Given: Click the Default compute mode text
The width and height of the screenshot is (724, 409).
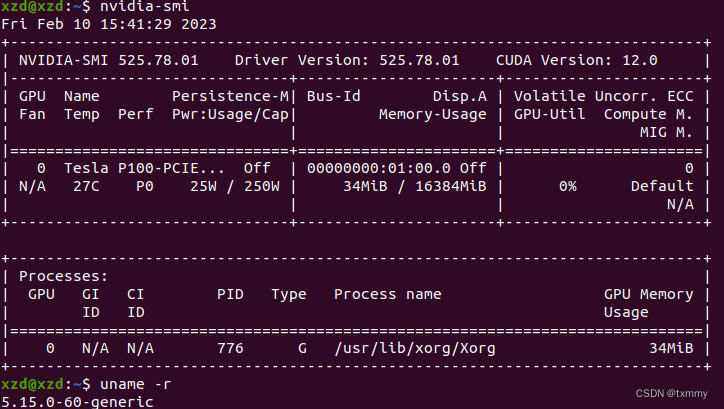Looking at the screenshot, I should click(x=661, y=186).
